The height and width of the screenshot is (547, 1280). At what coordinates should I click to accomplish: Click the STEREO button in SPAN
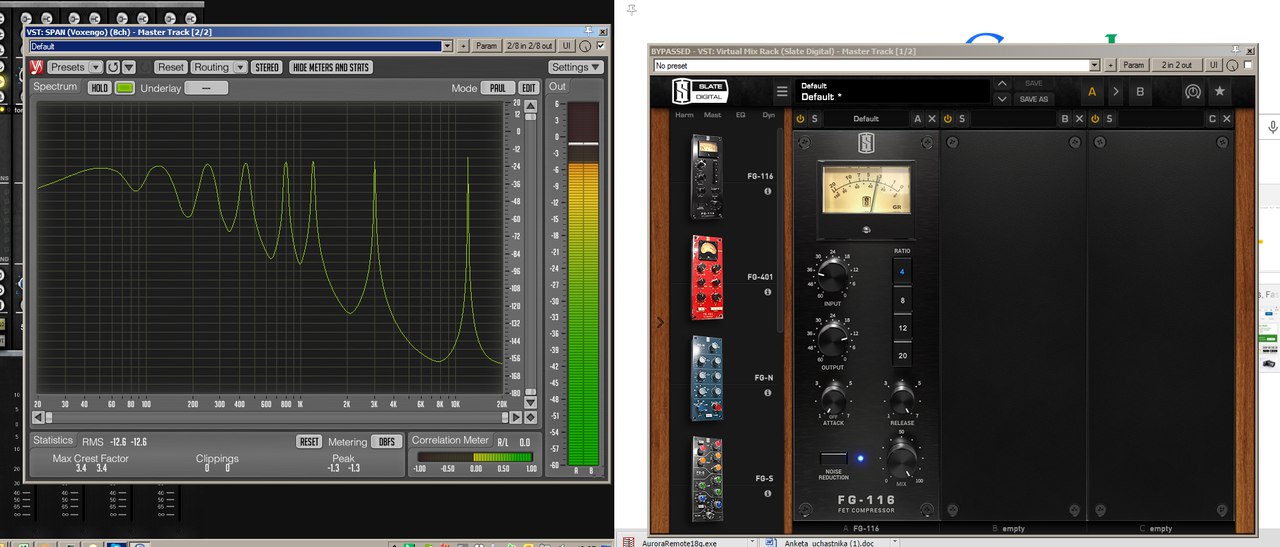pos(267,67)
